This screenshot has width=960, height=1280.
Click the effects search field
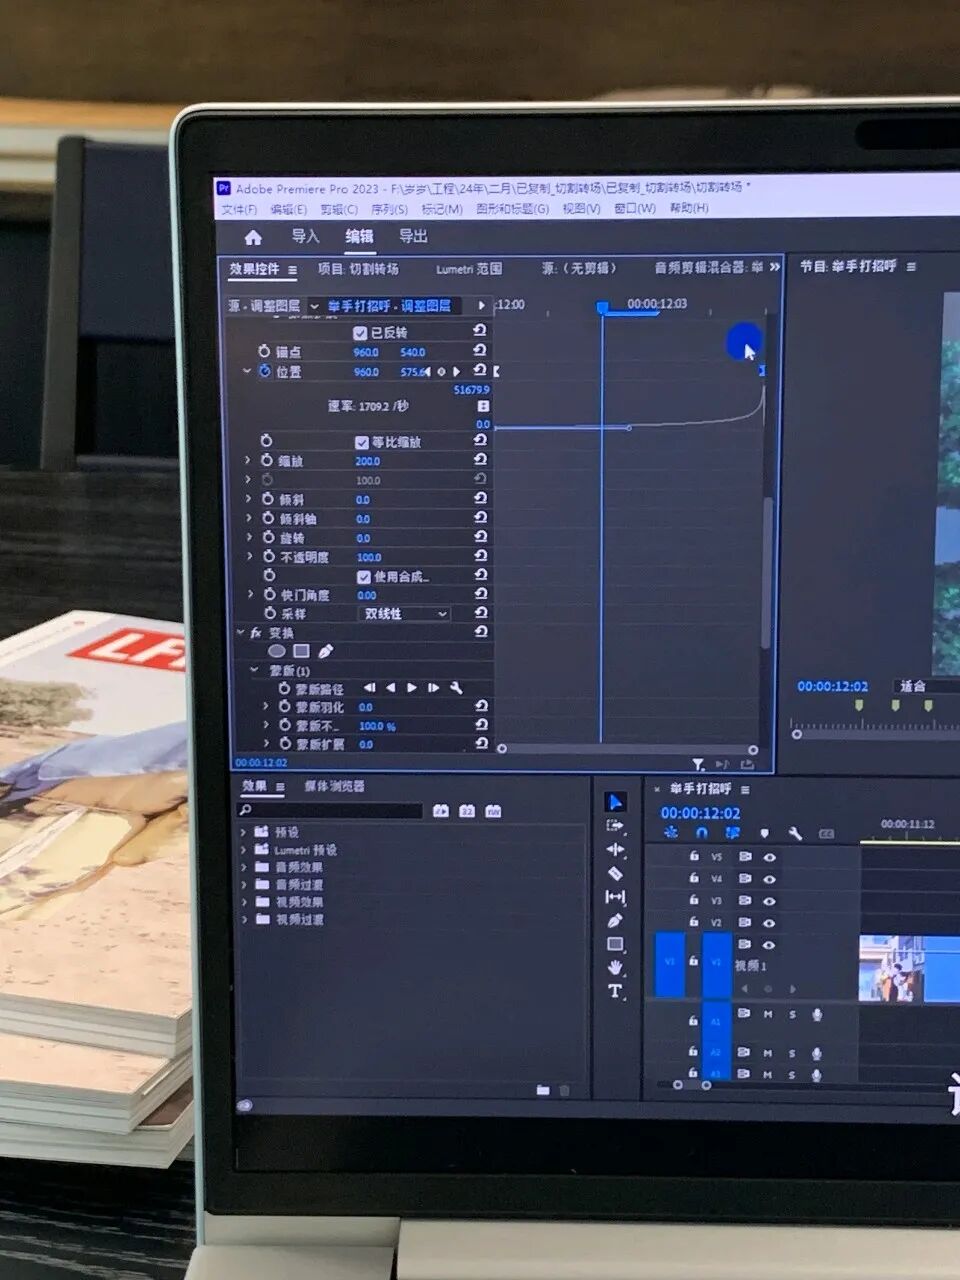331,811
